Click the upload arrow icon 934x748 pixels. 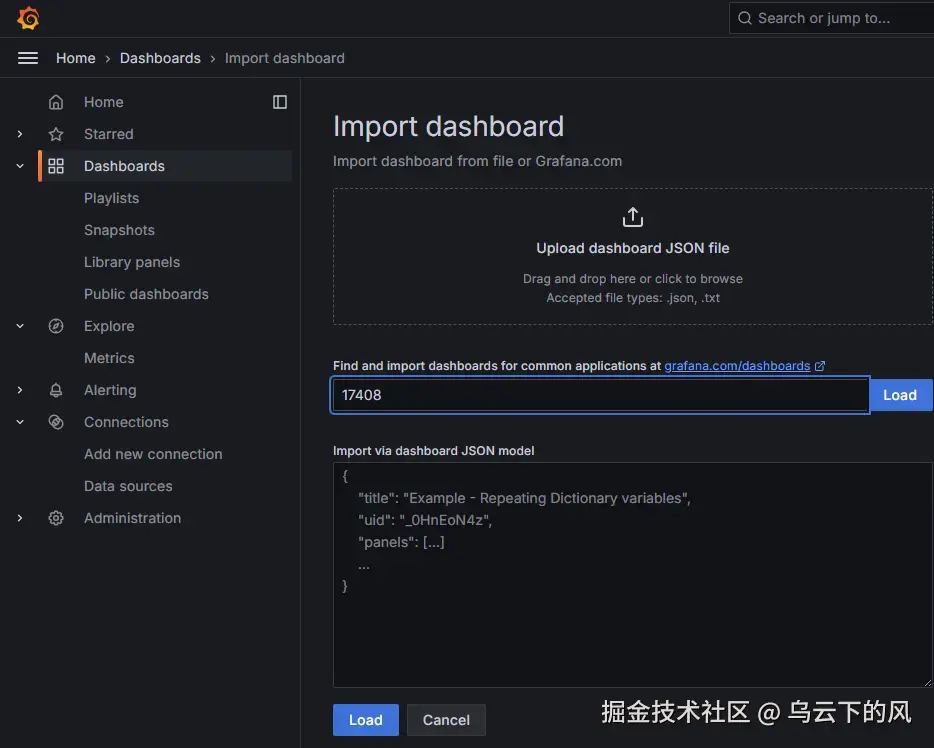[x=633, y=217]
